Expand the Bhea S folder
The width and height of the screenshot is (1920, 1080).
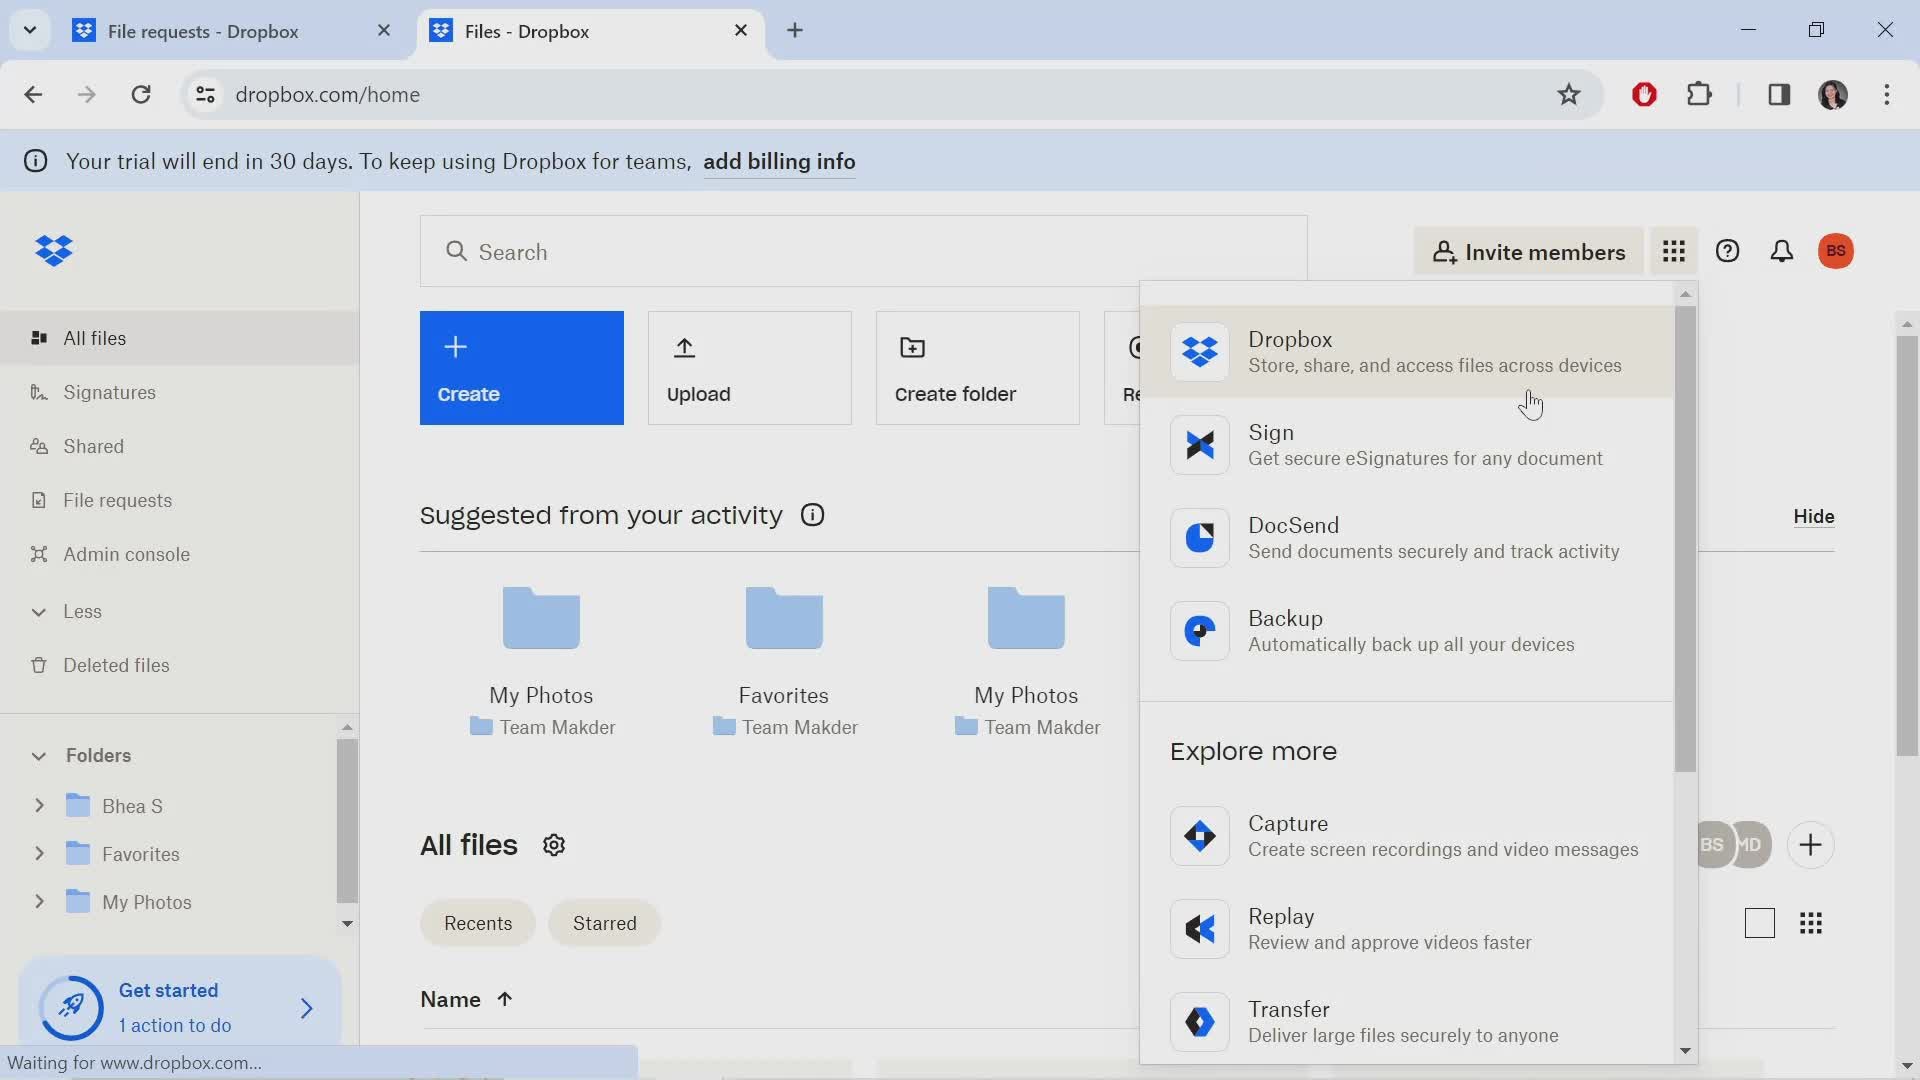pyautogui.click(x=36, y=804)
